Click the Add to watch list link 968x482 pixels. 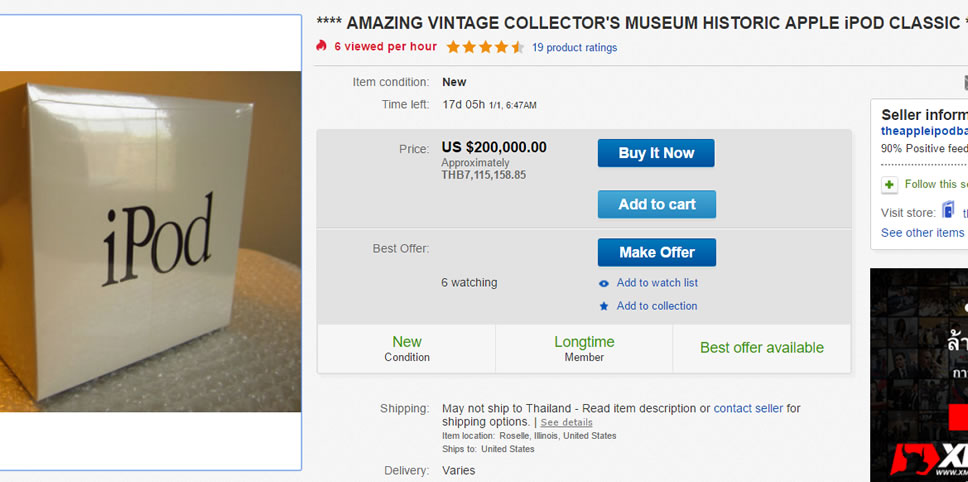click(657, 283)
